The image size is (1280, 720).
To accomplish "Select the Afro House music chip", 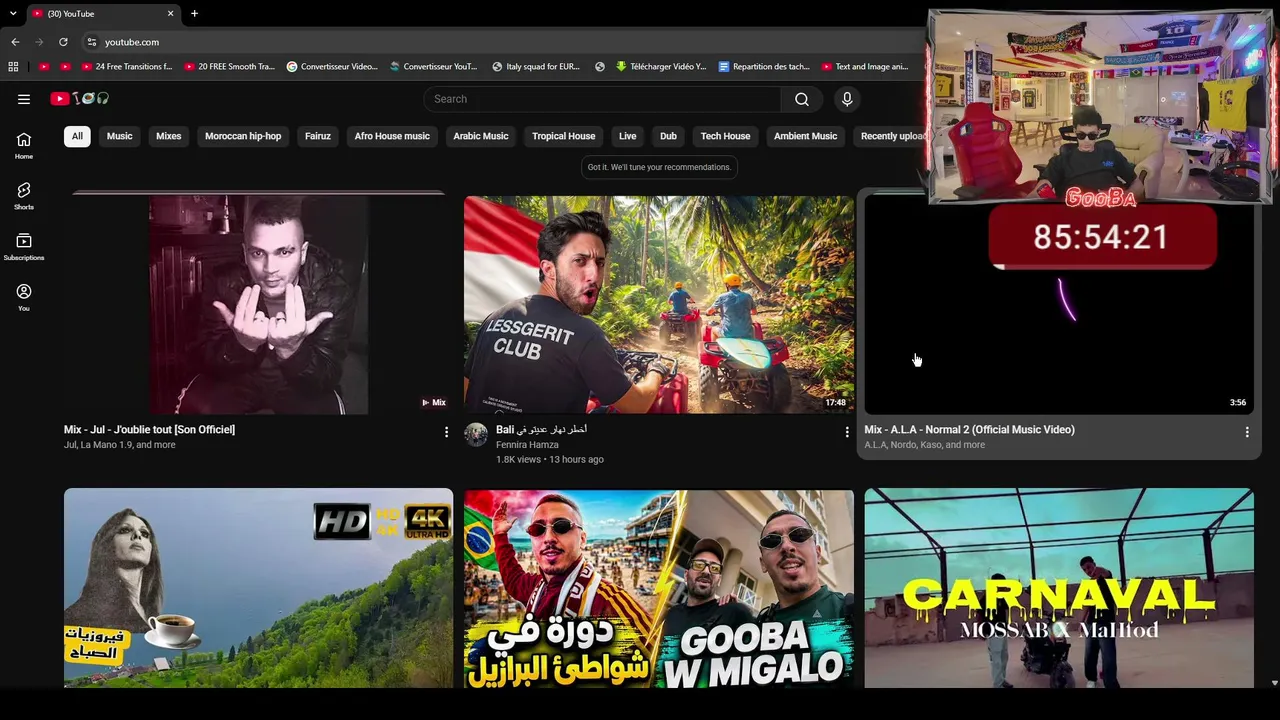I will point(392,136).
